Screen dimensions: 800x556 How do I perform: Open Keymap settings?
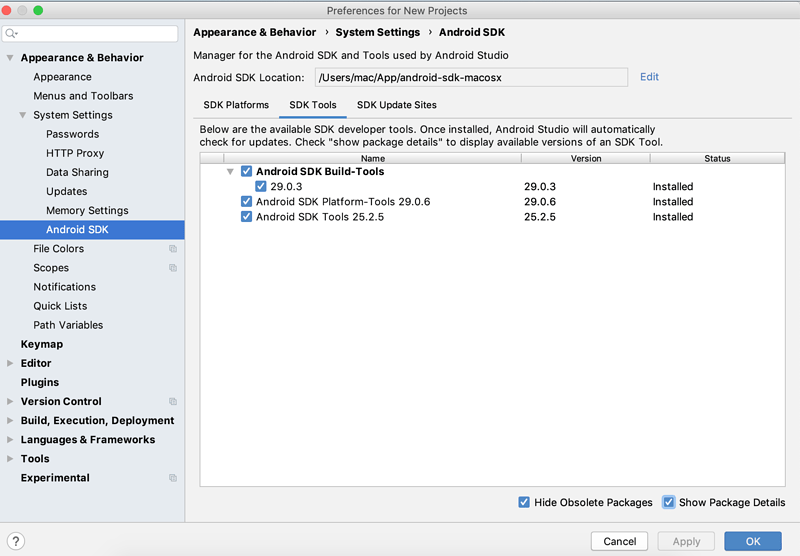tap(42, 344)
